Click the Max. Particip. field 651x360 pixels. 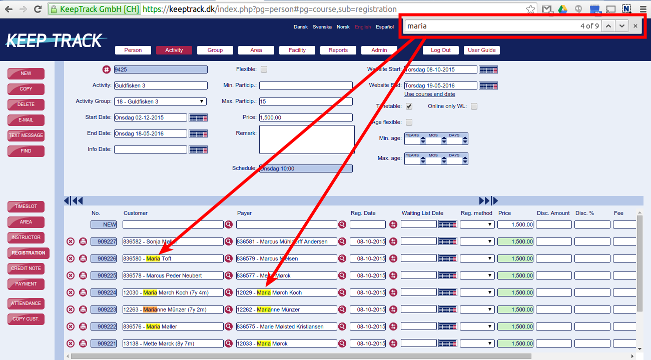click(x=306, y=101)
